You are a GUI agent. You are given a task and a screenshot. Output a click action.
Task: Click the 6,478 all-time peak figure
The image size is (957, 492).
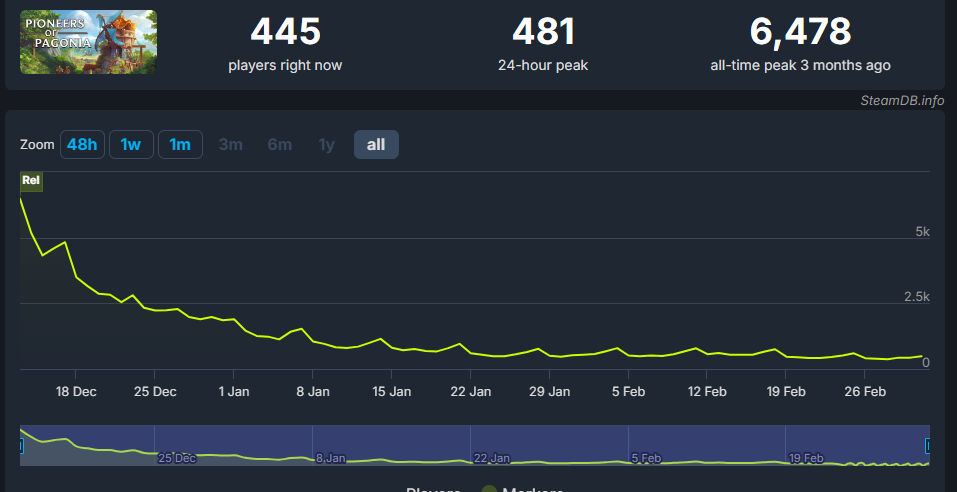pyautogui.click(x=800, y=32)
